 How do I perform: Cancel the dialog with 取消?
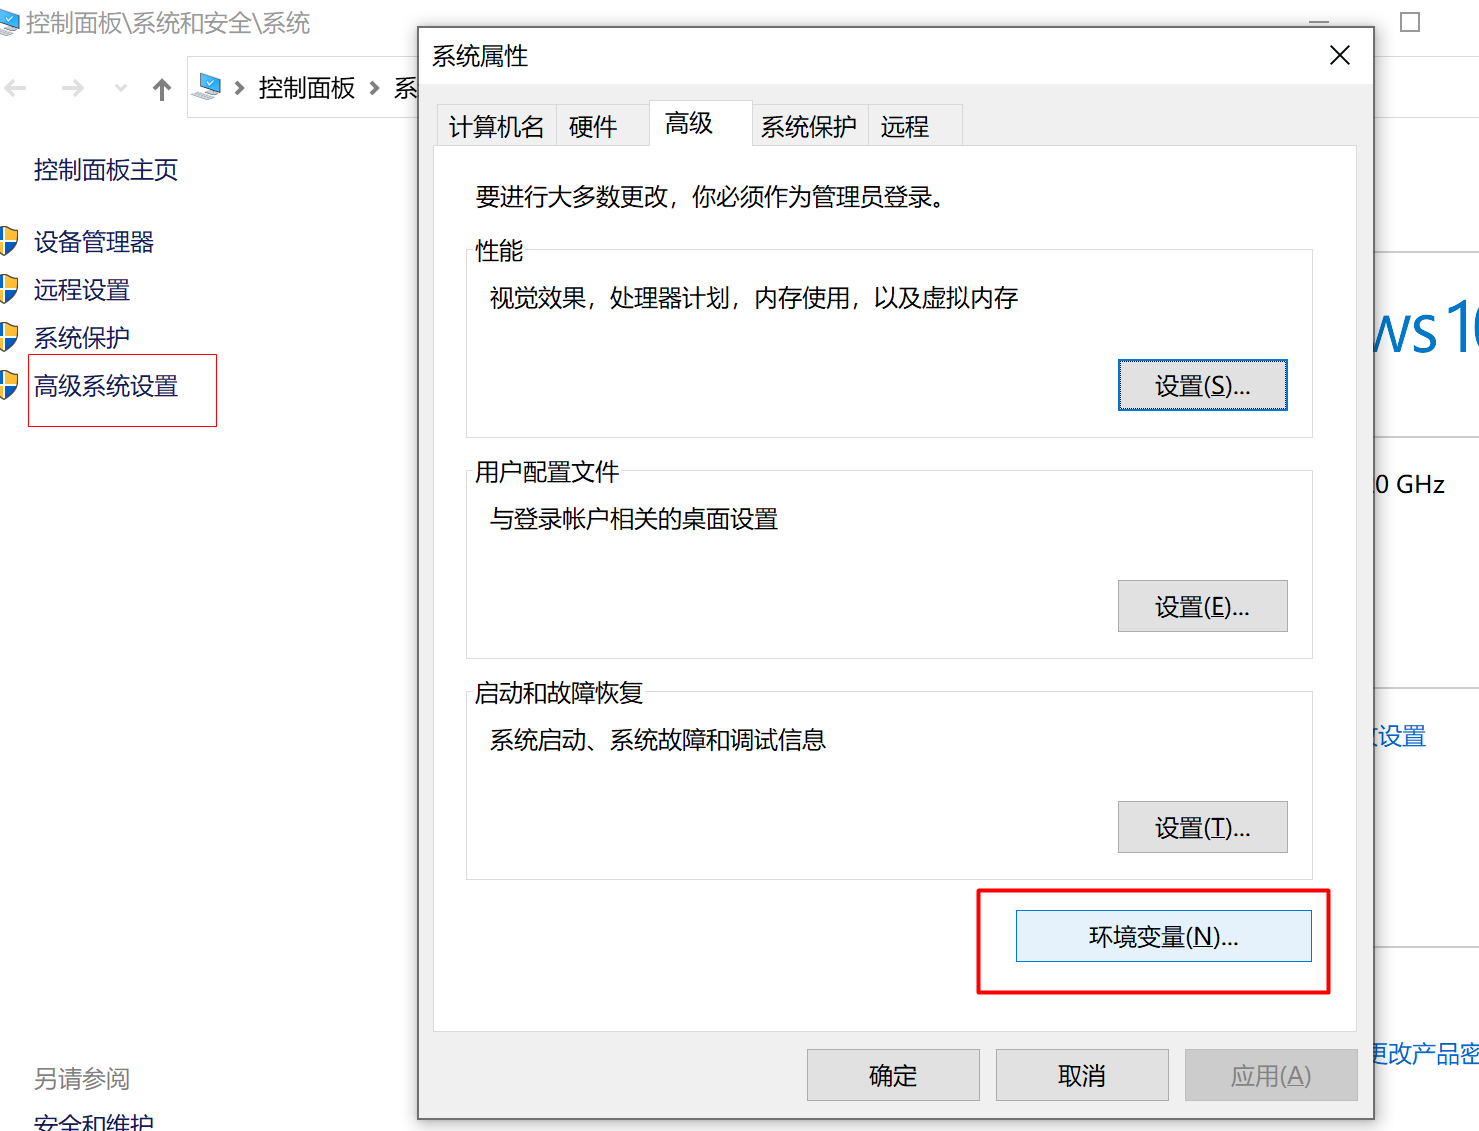[1082, 1076]
